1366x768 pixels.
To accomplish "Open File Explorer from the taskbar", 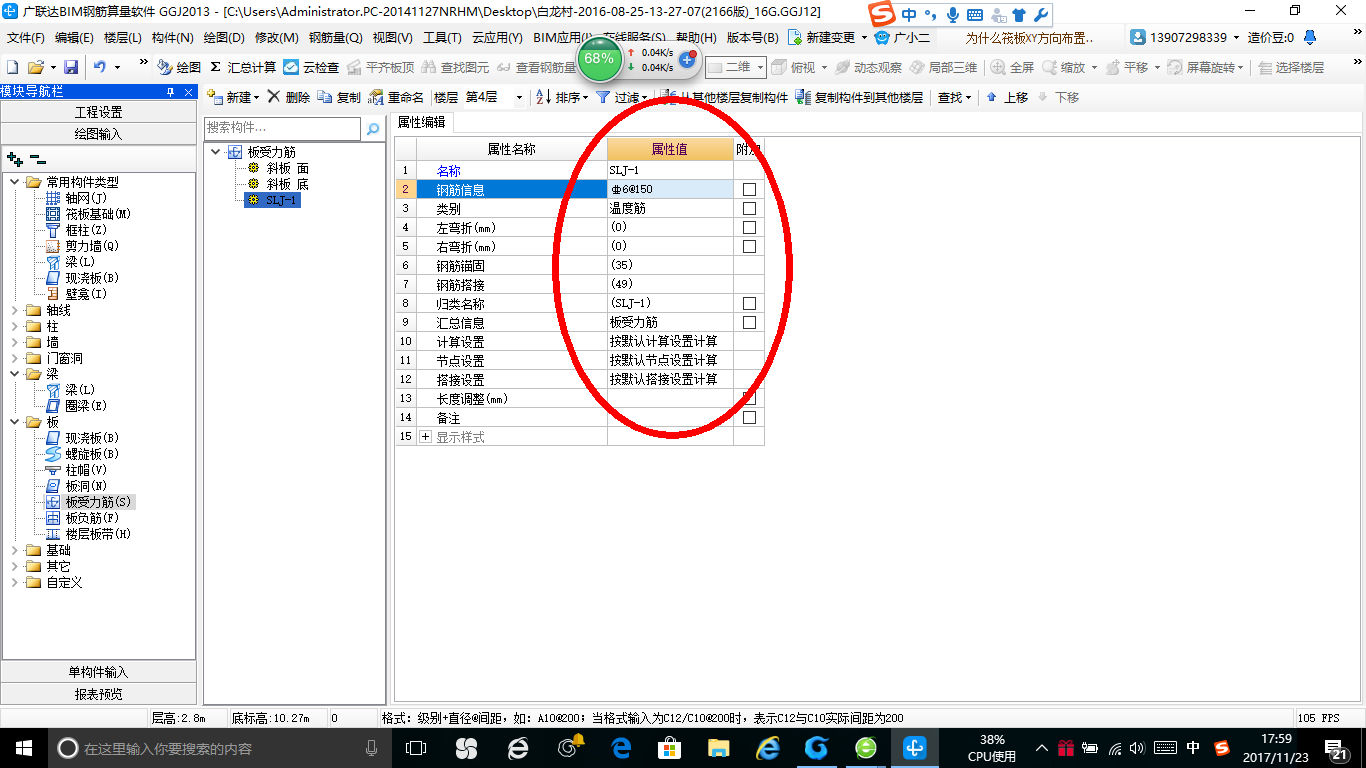I will (718, 748).
